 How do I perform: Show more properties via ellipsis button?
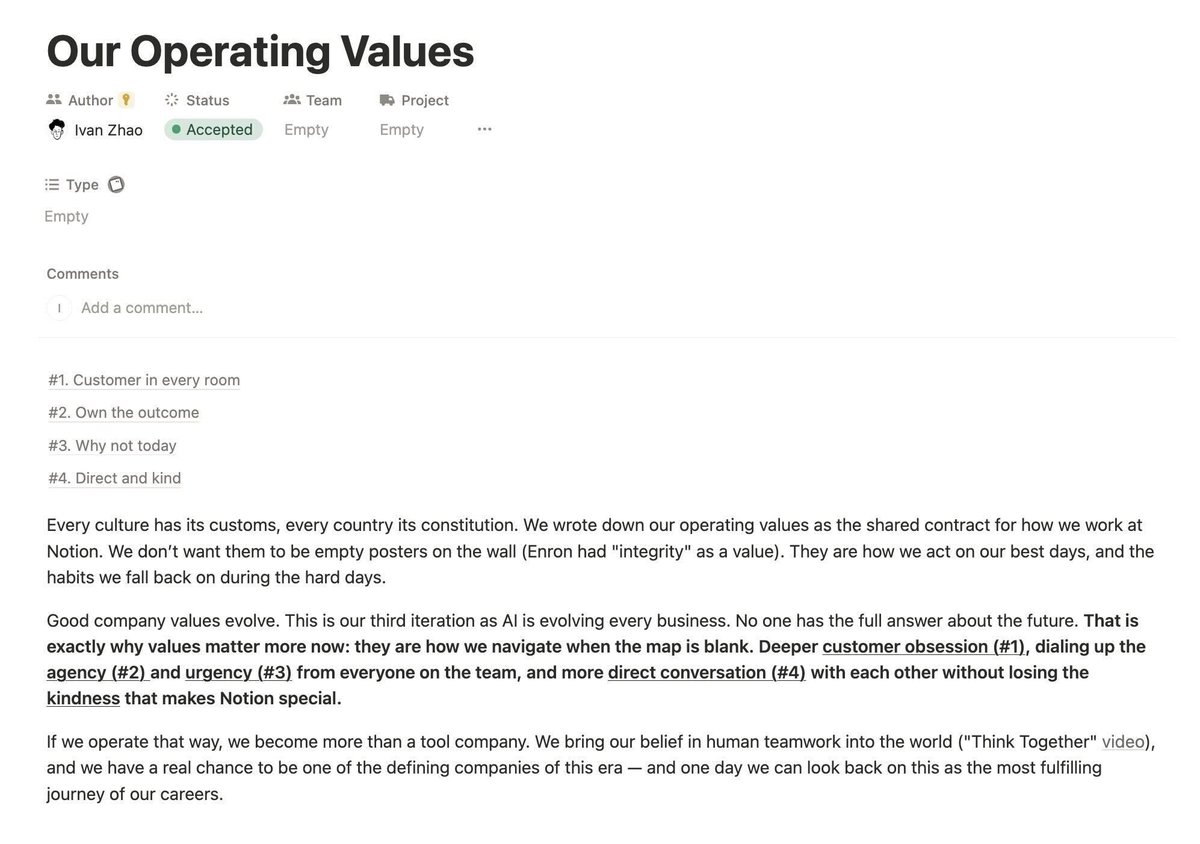(485, 130)
